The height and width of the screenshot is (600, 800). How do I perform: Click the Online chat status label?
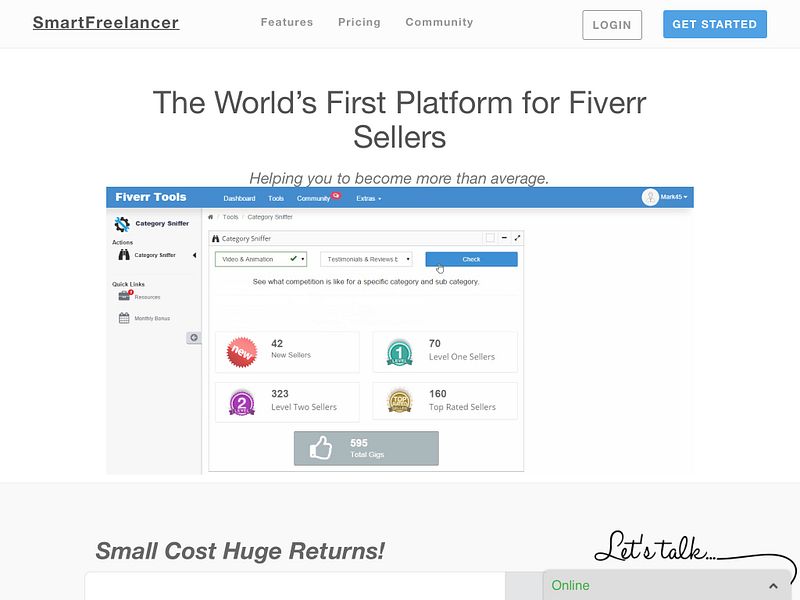tap(570, 585)
